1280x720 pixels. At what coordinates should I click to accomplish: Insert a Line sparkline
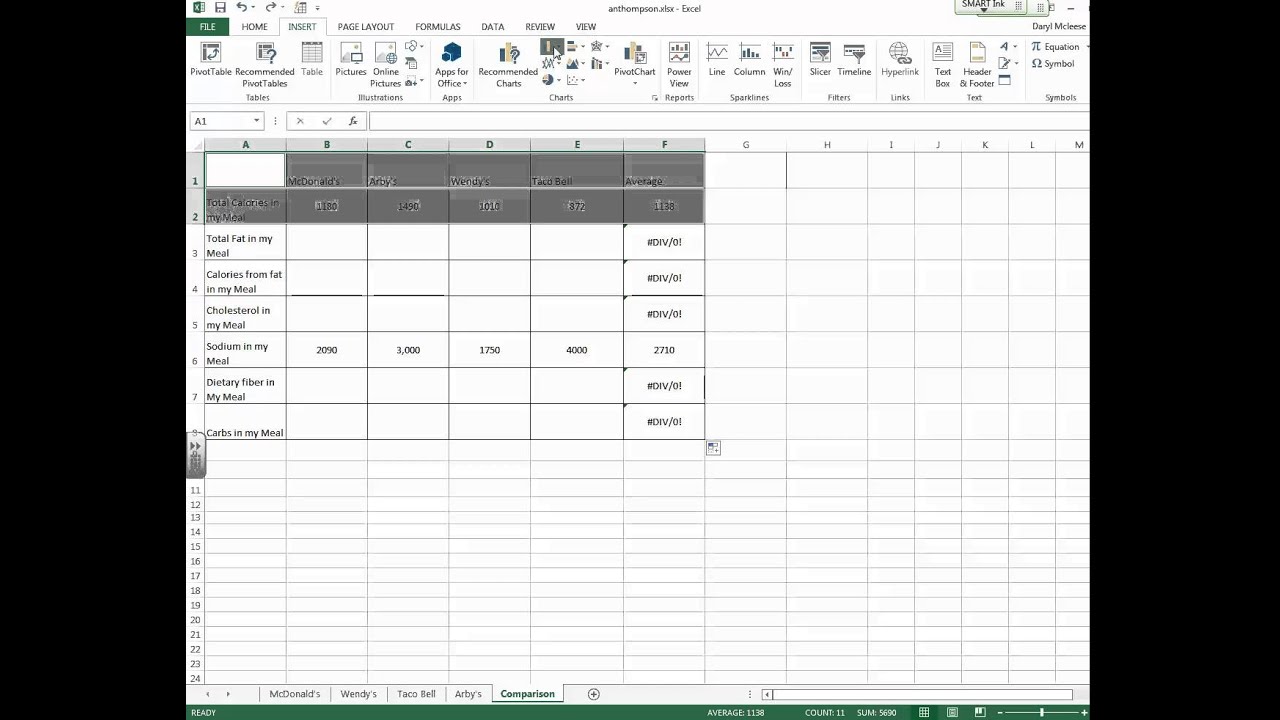(x=717, y=60)
